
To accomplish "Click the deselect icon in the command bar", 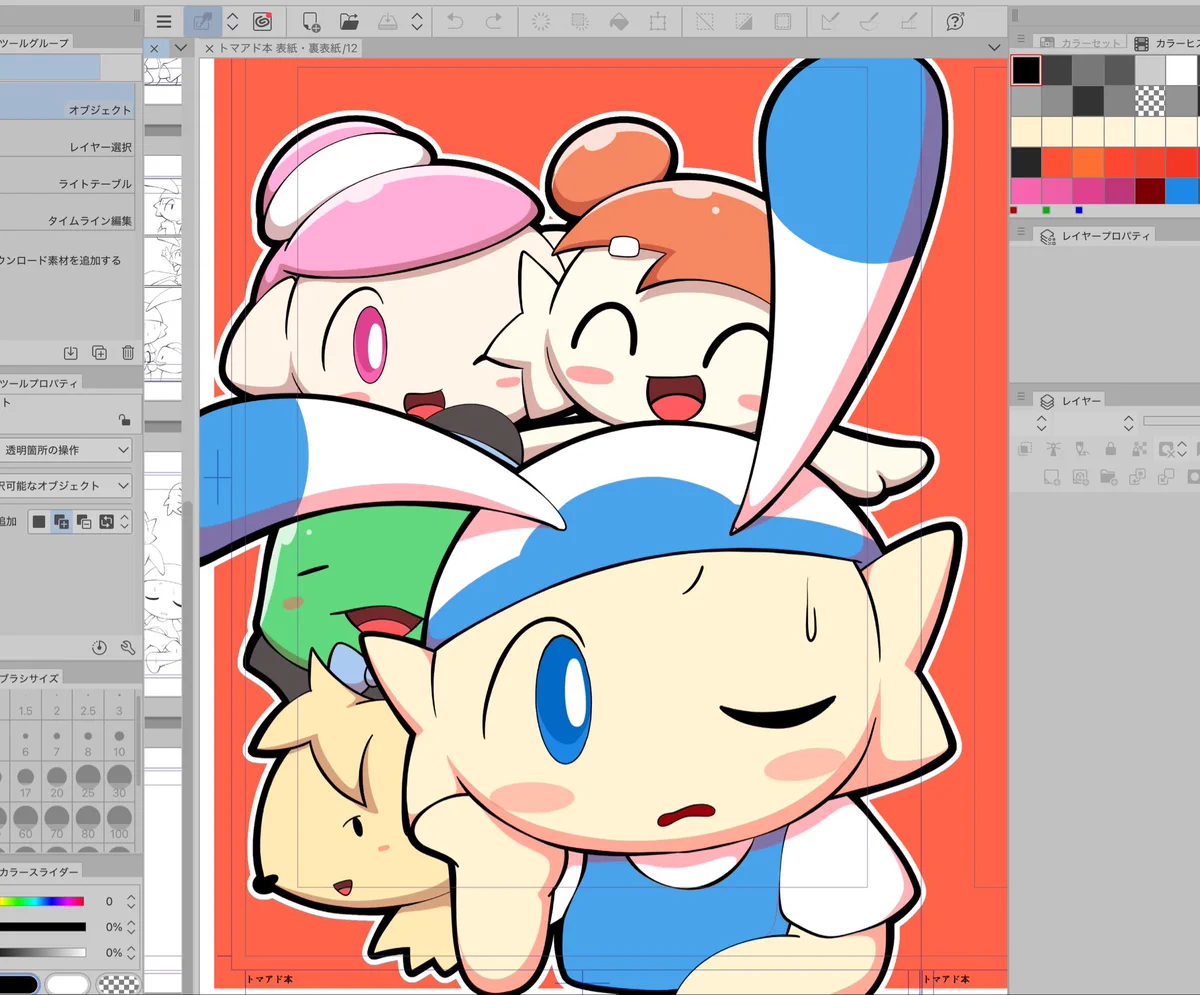I will pos(706,21).
